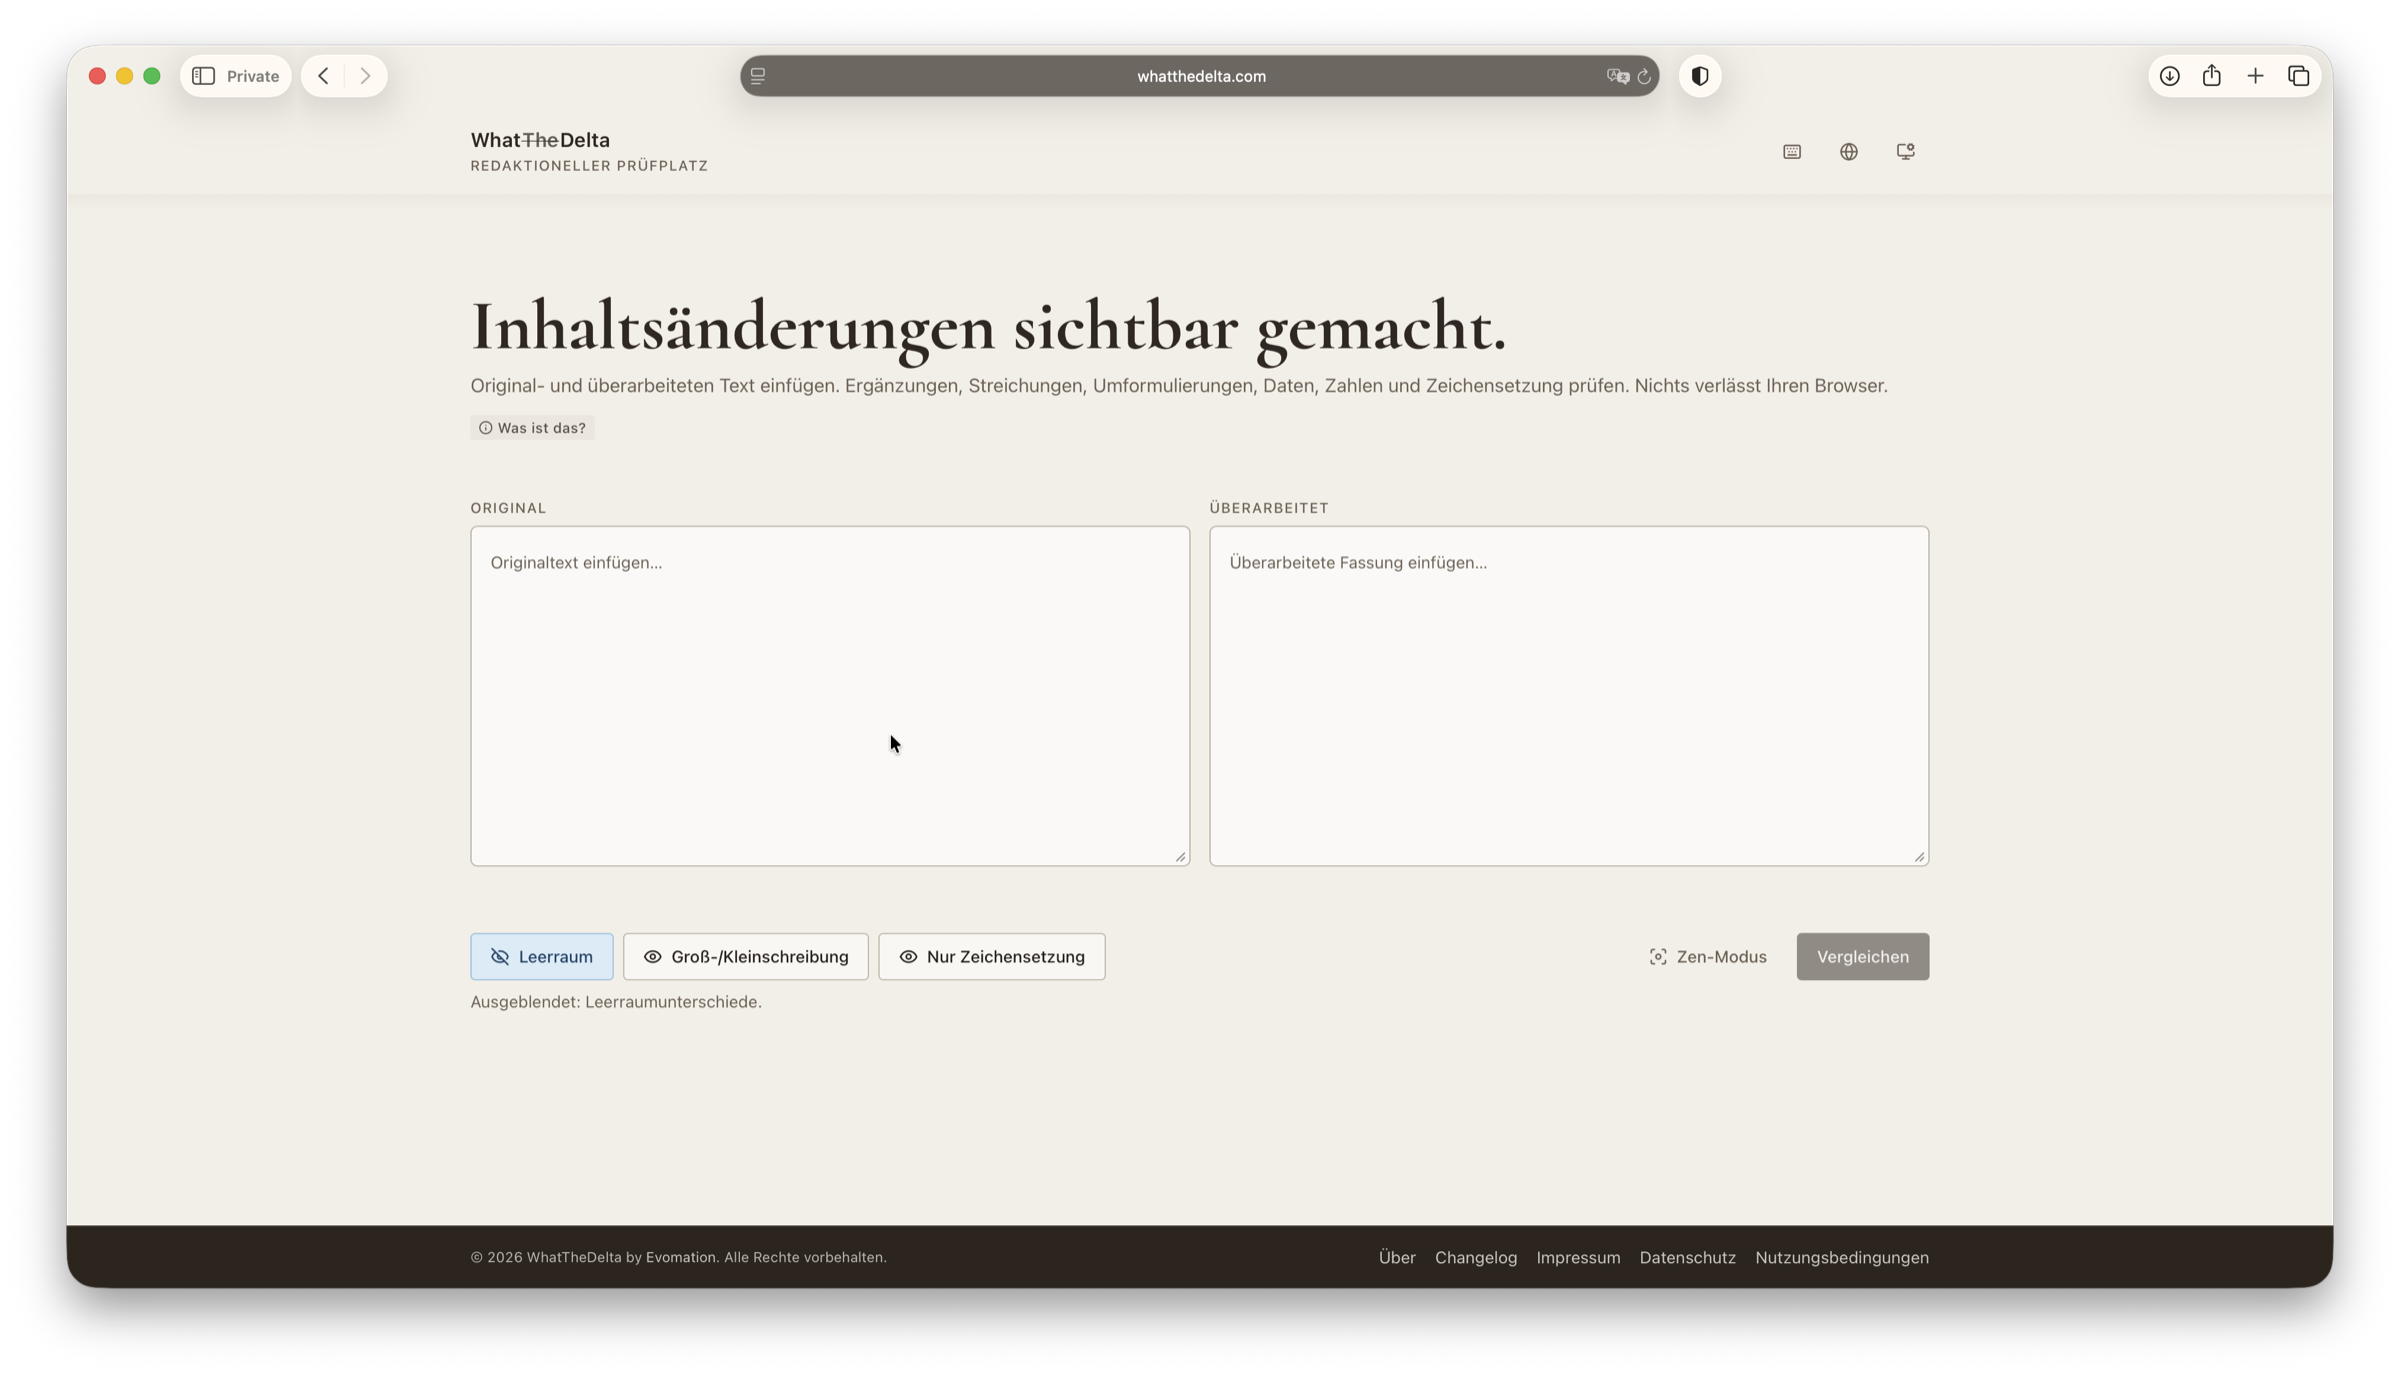The height and width of the screenshot is (1376, 2400).
Task: Open a new tab with the plus icon
Action: point(2256,75)
